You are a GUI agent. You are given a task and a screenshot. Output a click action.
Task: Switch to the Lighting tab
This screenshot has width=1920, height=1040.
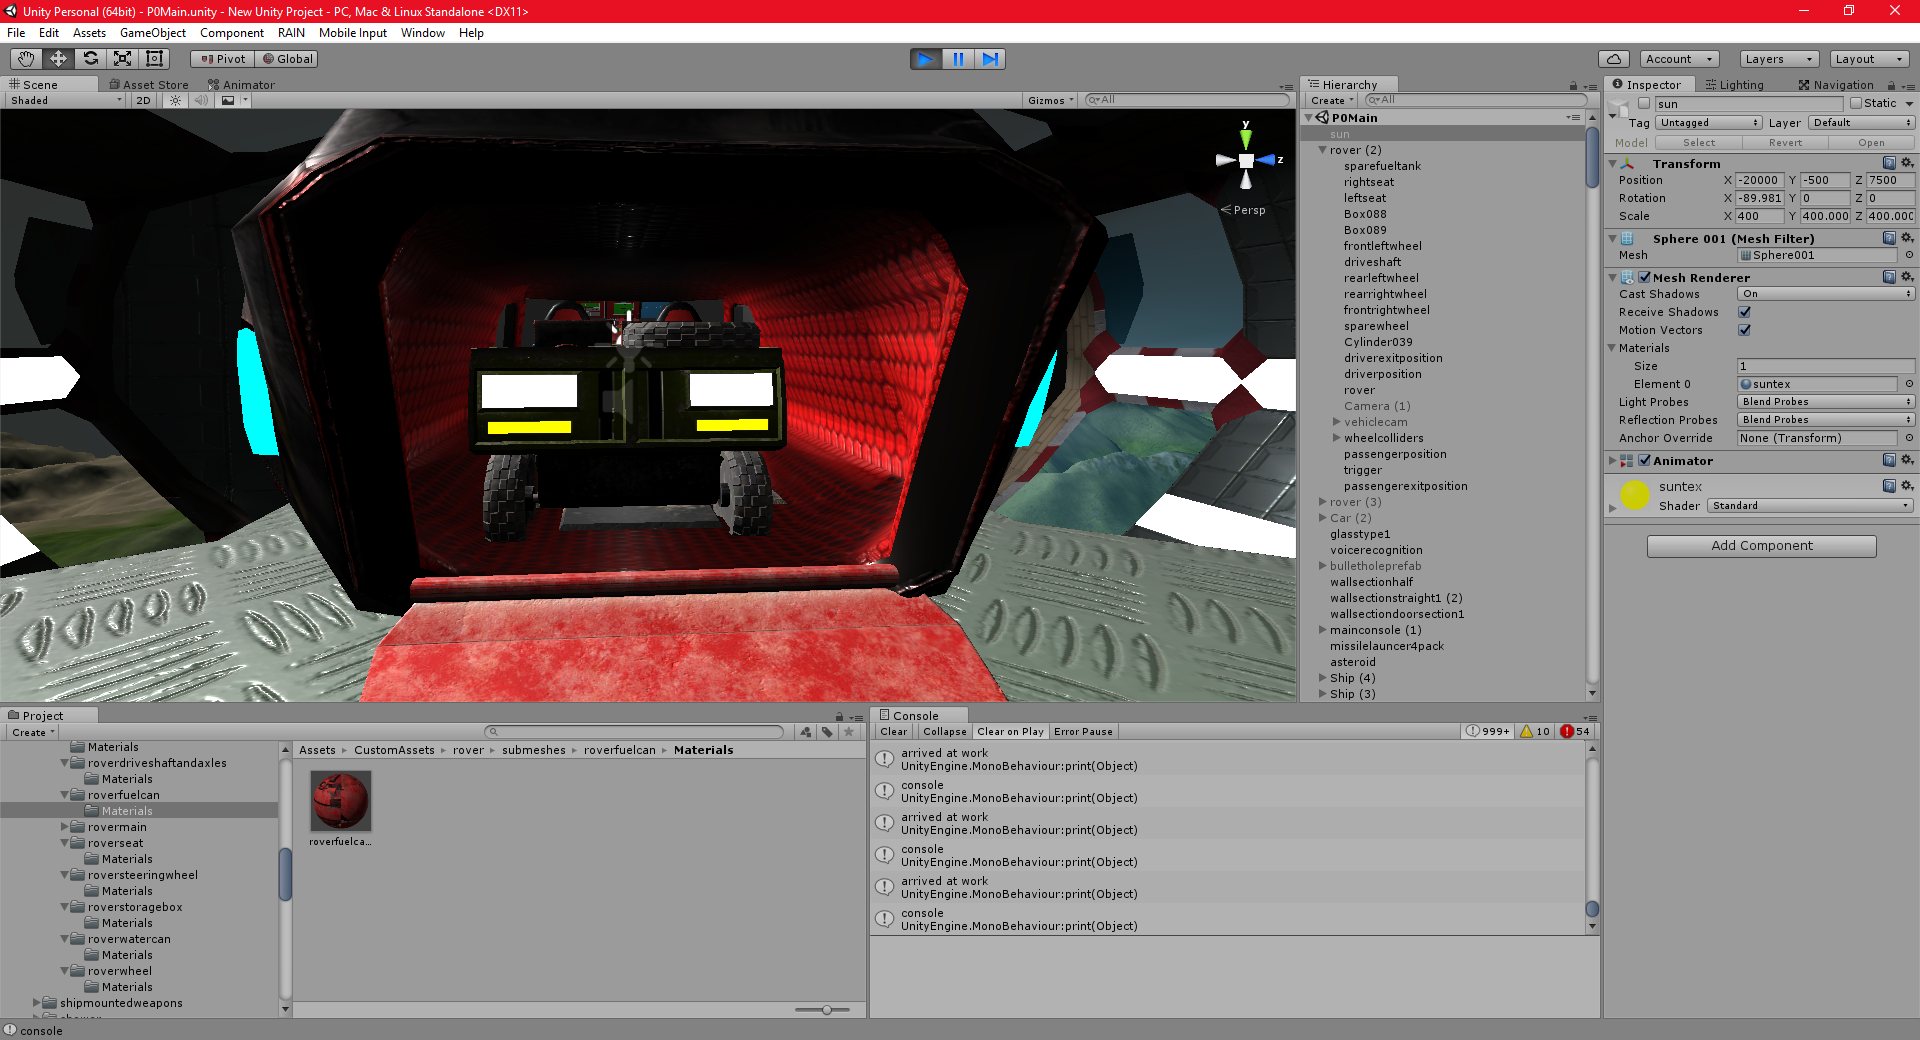tap(1735, 85)
